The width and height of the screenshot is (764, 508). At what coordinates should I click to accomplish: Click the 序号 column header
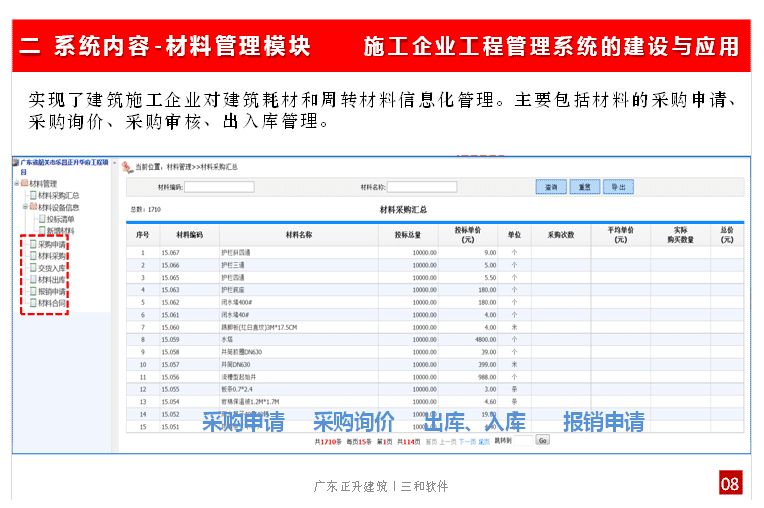(143, 235)
